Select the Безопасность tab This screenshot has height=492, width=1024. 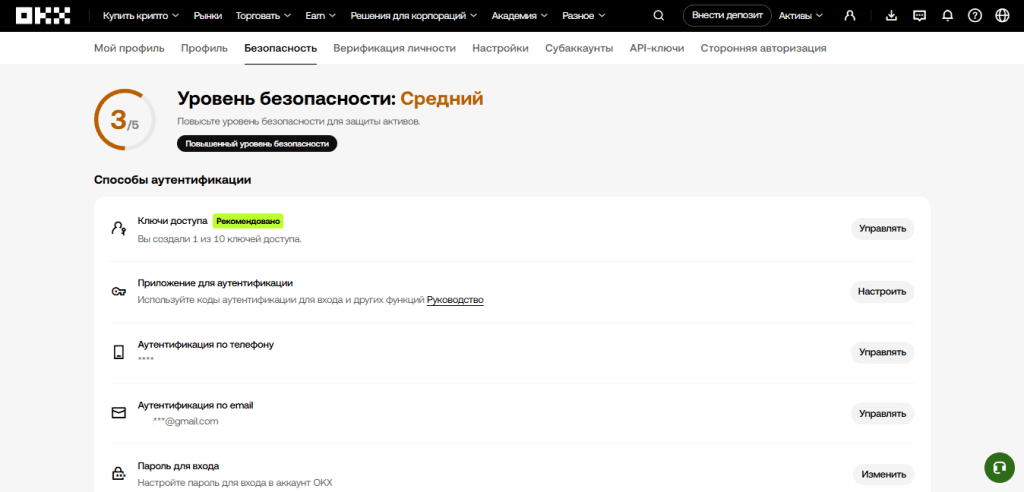coord(281,48)
